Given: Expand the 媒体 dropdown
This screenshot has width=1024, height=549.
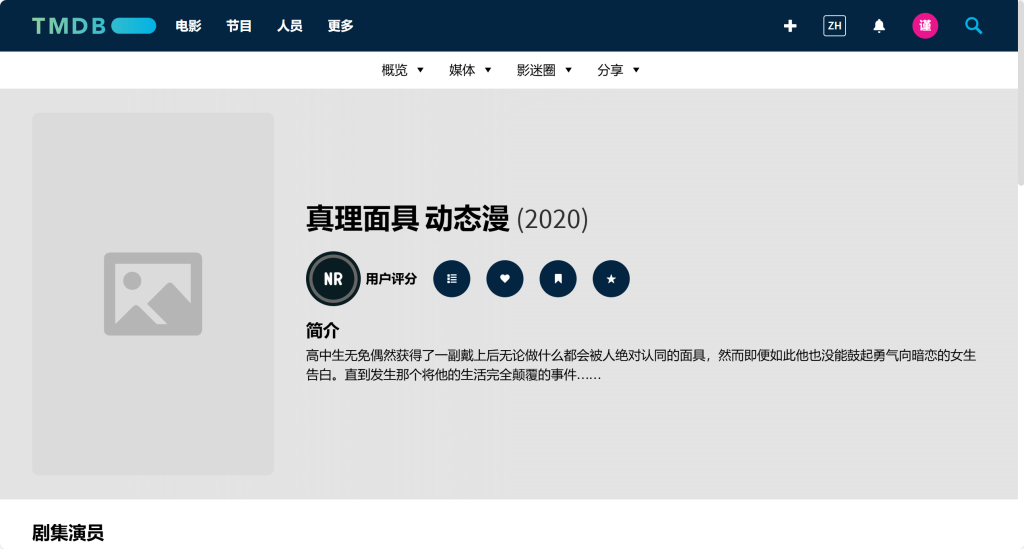Looking at the screenshot, I should pyautogui.click(x=470, y=70).
